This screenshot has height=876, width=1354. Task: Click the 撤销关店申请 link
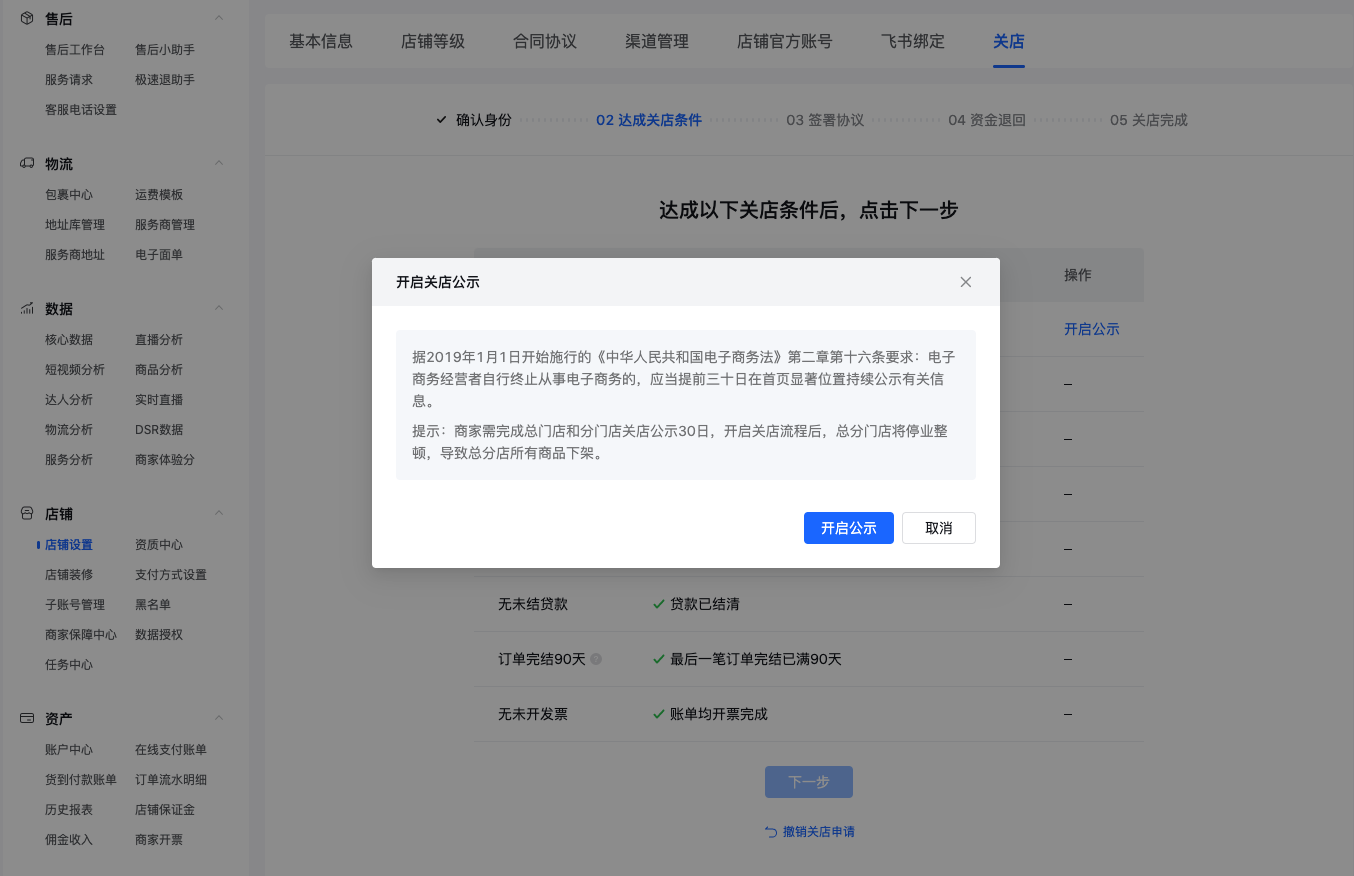point(817,831)
